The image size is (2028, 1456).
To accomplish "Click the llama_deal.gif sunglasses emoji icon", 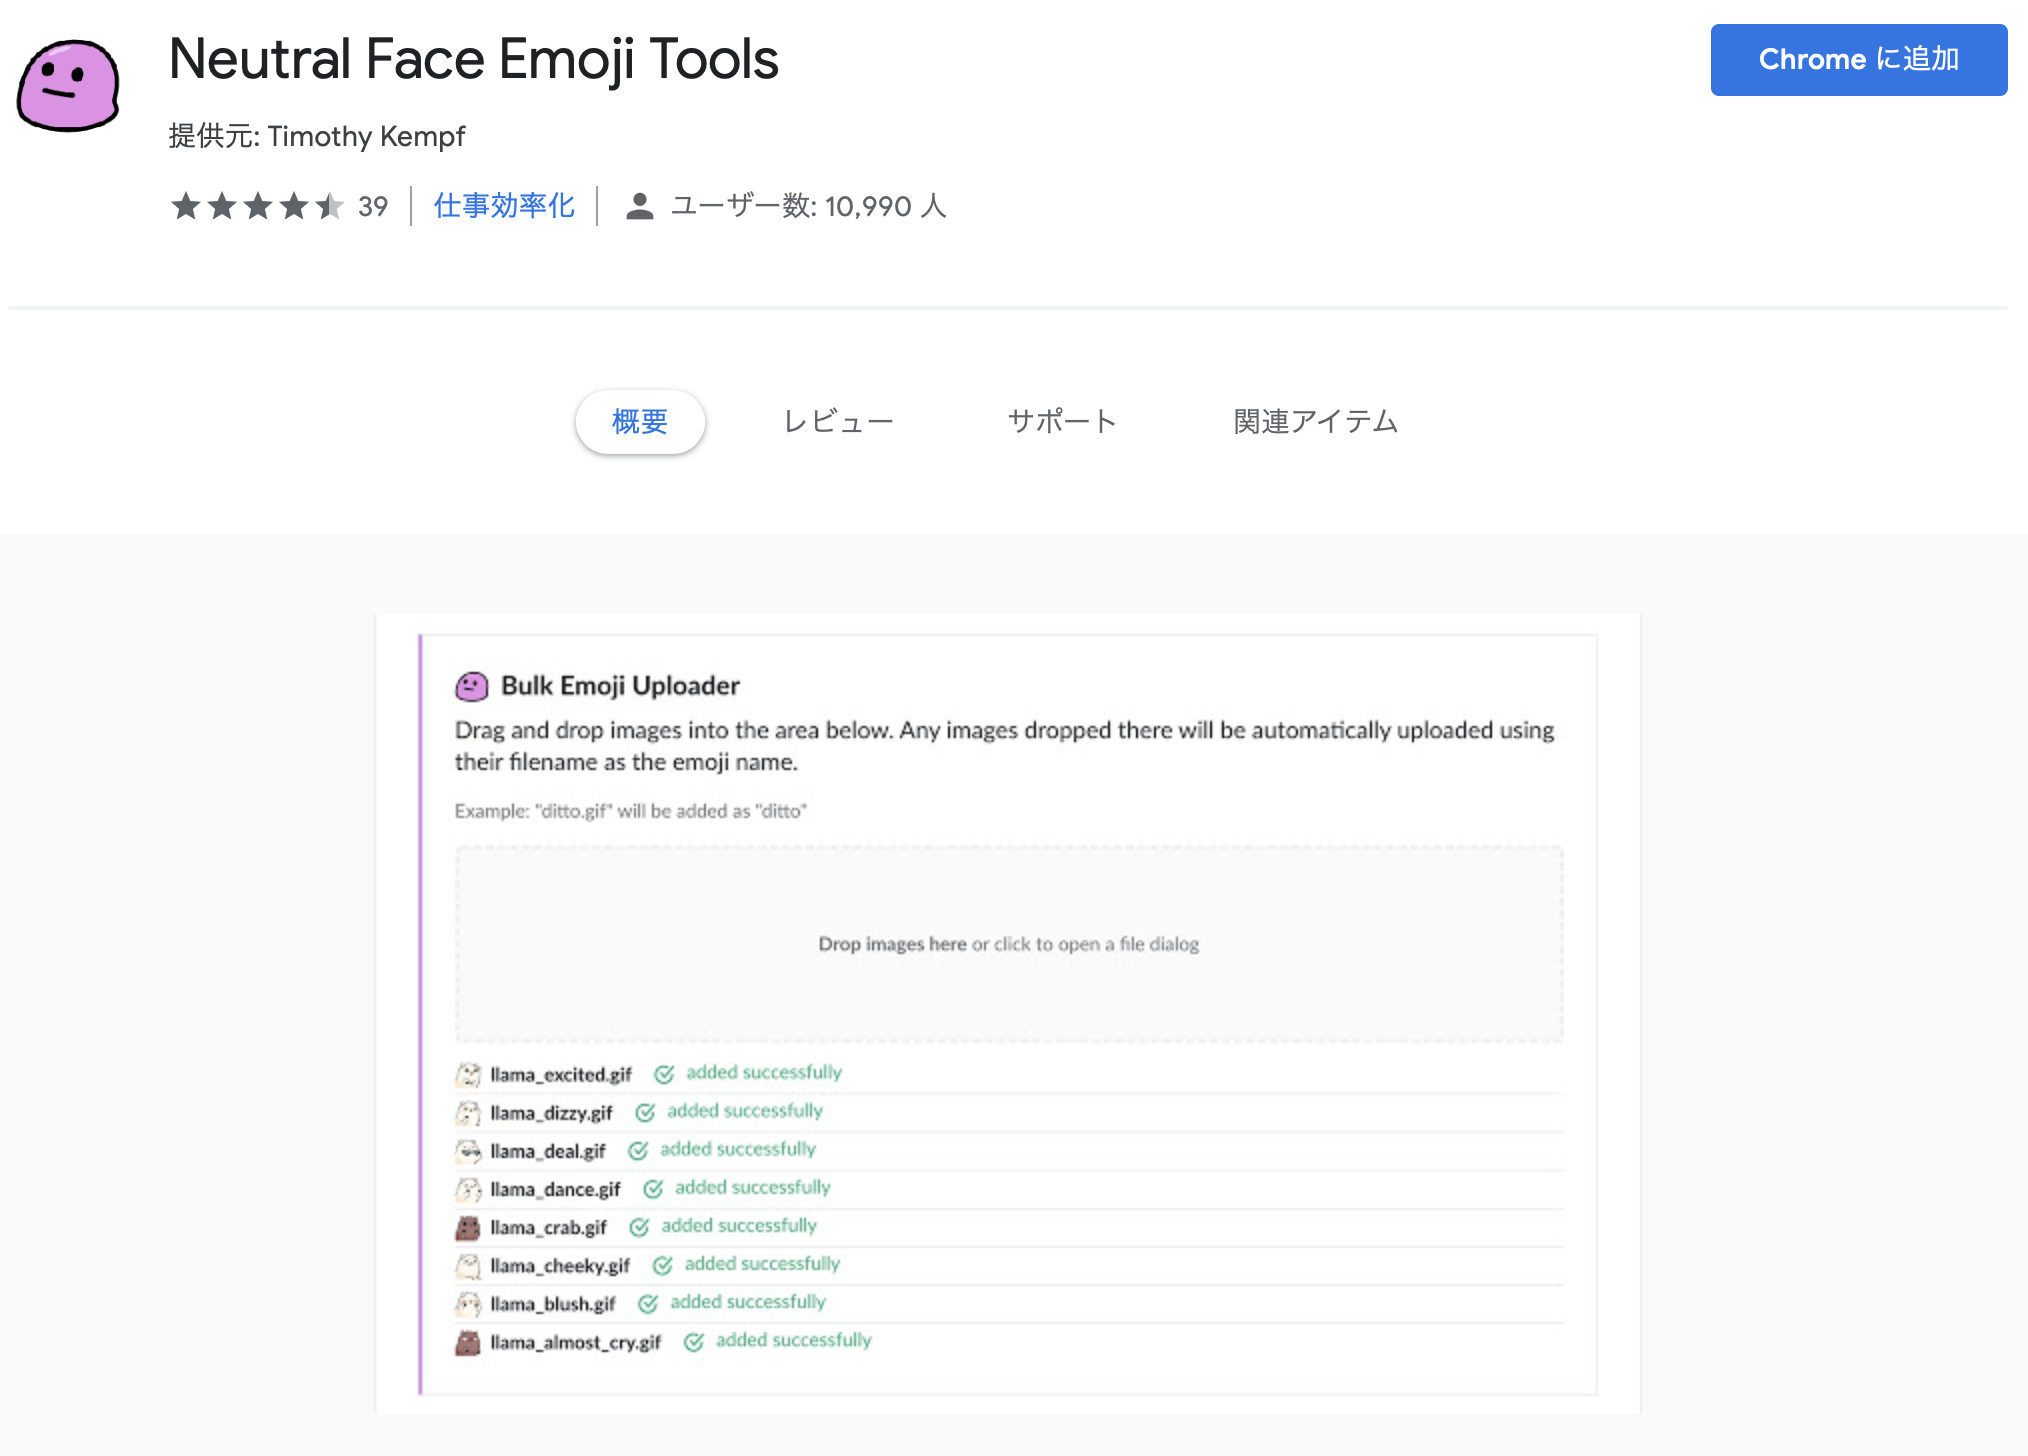I will click(x=468, y=1151).
